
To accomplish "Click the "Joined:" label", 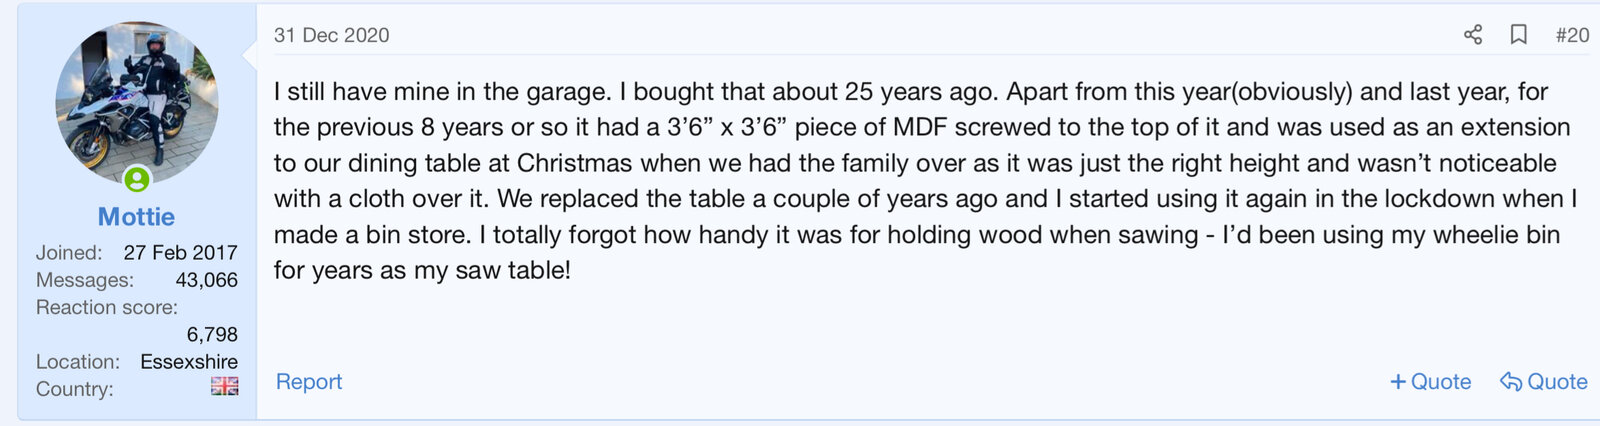I will pos(69,253).
